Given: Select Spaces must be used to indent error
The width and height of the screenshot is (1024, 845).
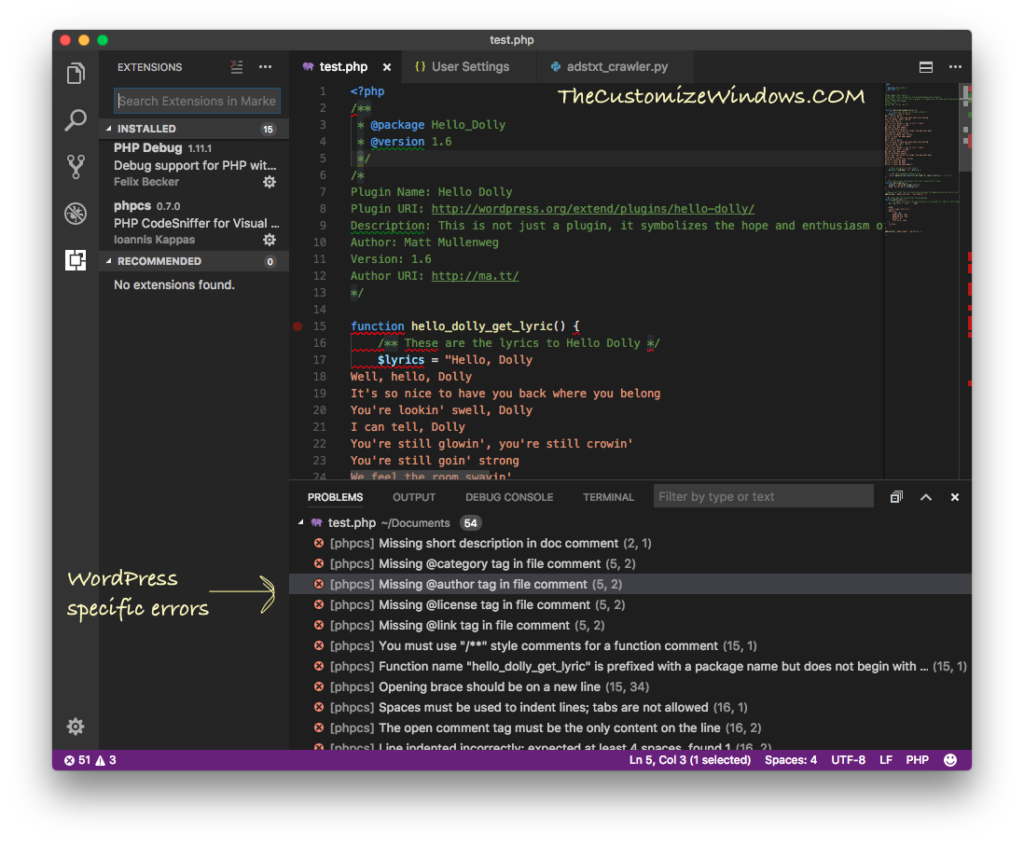Looking at the screenshot, I should [630, 707].
